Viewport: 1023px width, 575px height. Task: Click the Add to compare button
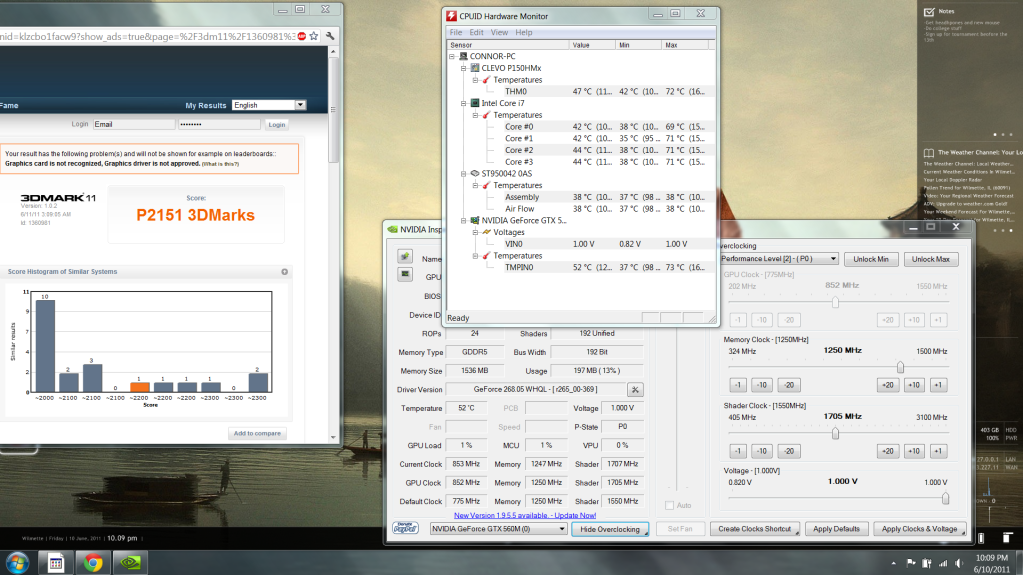pyautogui.click(x=257, y=433)
